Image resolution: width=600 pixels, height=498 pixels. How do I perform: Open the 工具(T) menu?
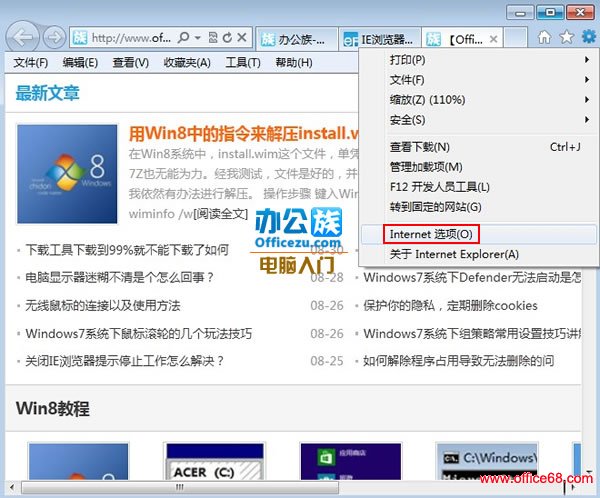(243, 62)
